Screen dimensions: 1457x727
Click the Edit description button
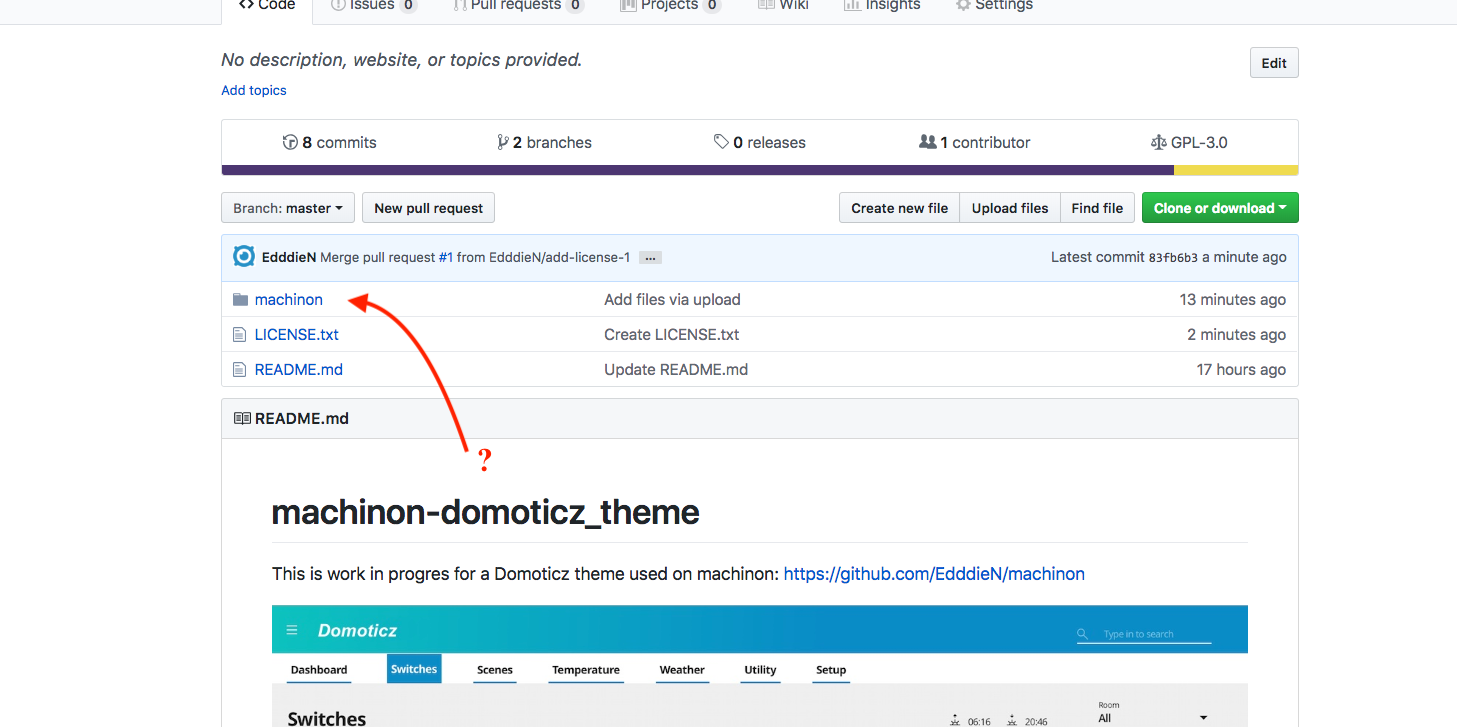click(x=1274, y=63)
